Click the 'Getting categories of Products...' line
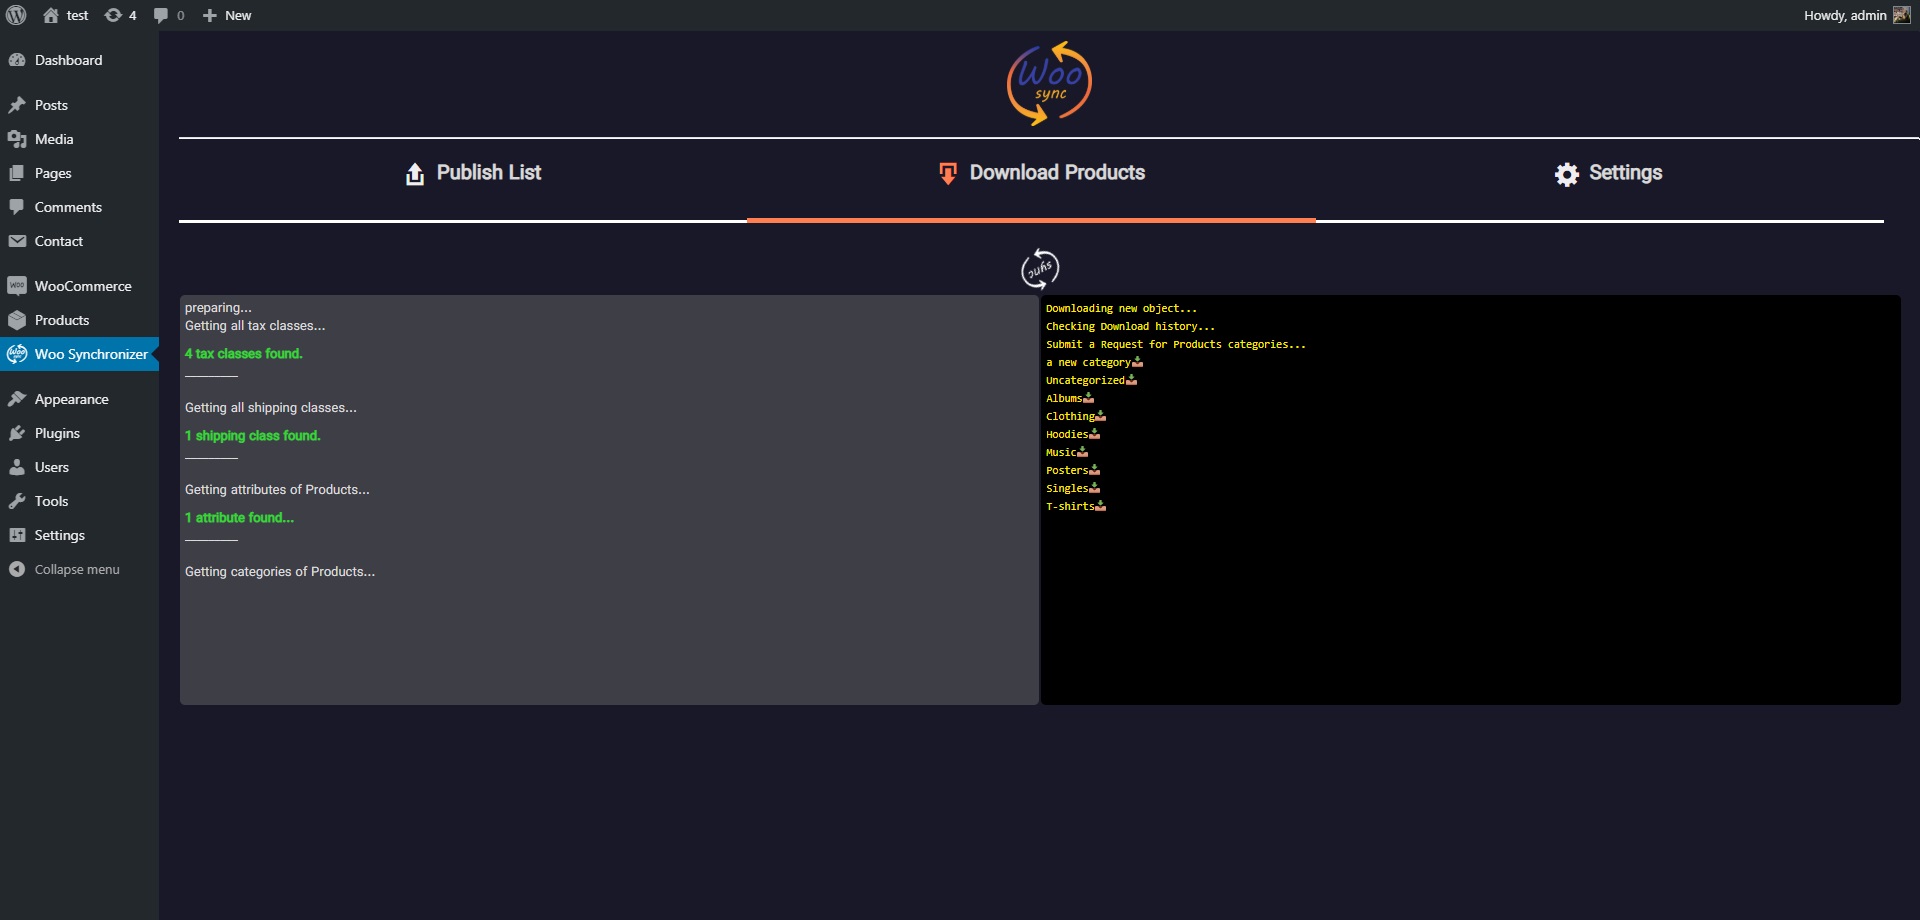The height and width of the screenshot is (920, 1920). click(x=280, y=572)
